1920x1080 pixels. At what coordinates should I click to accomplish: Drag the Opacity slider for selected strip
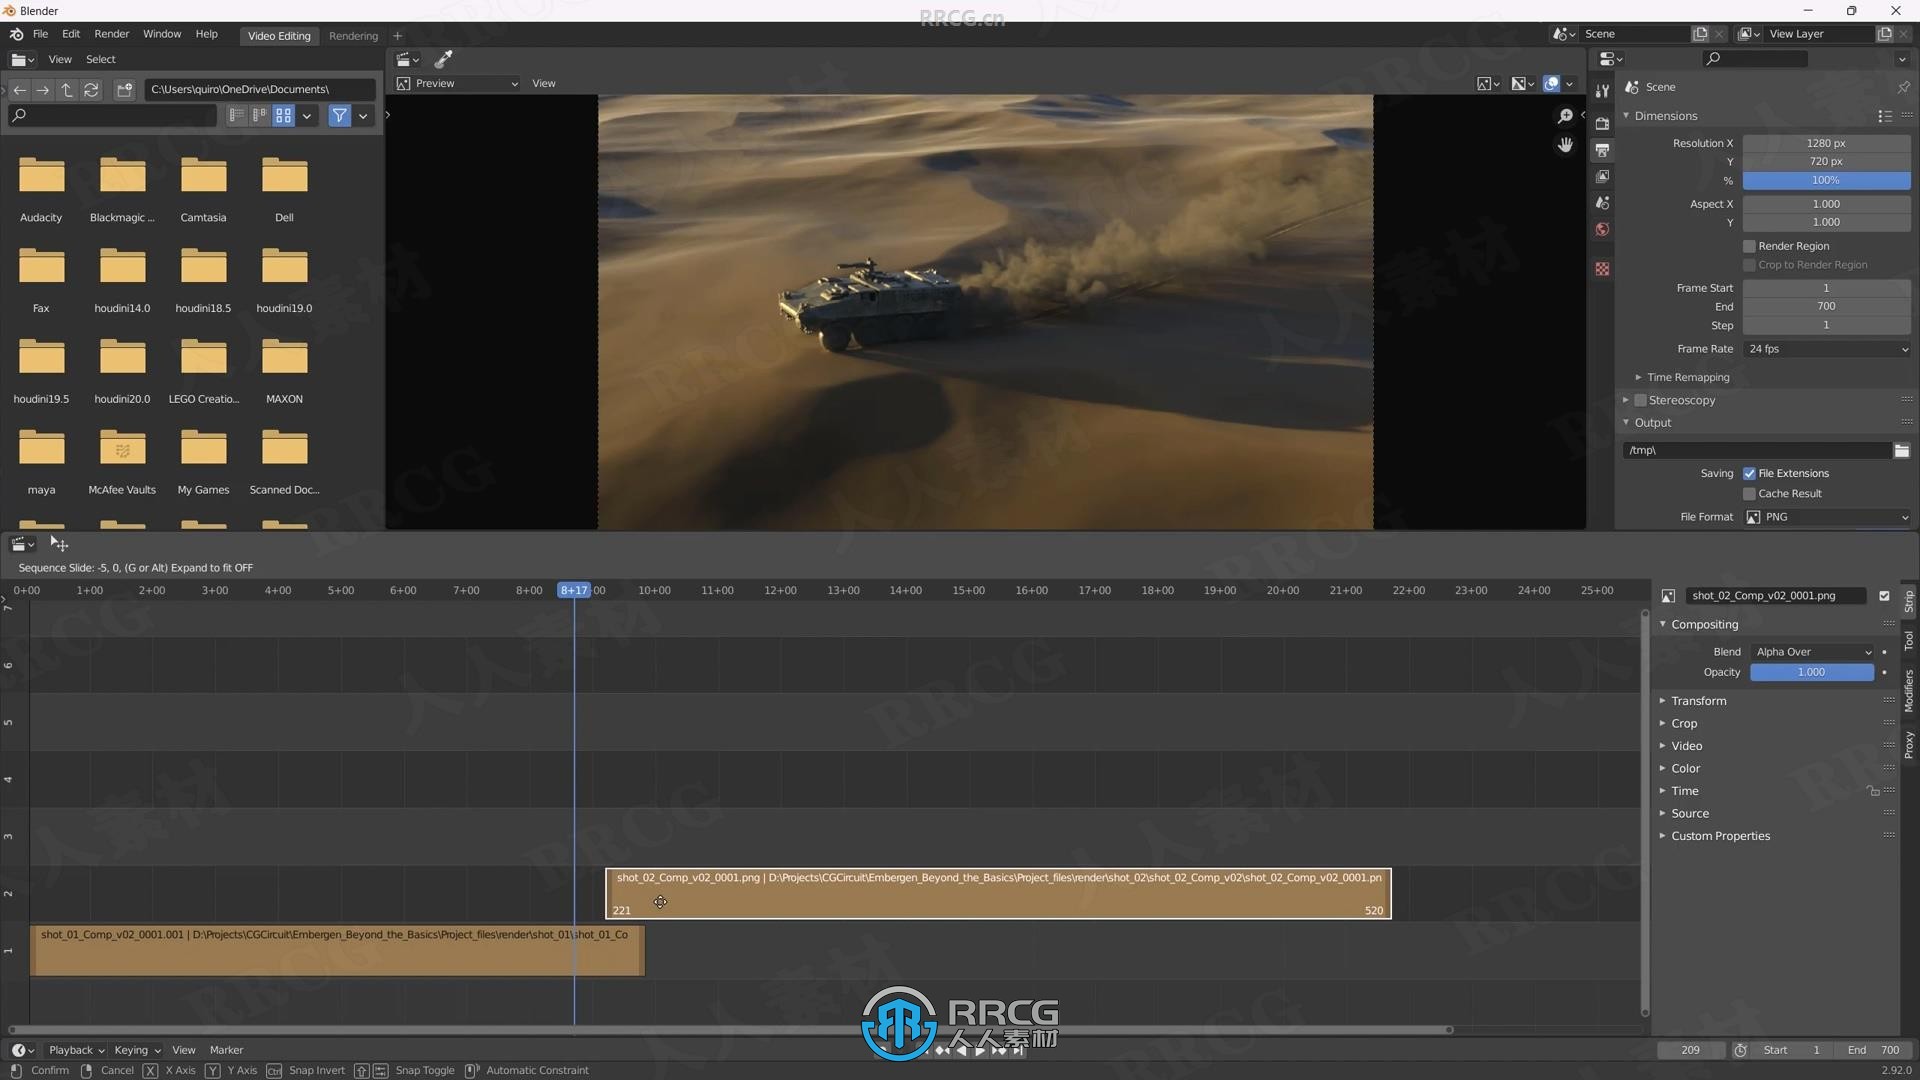1811,671
